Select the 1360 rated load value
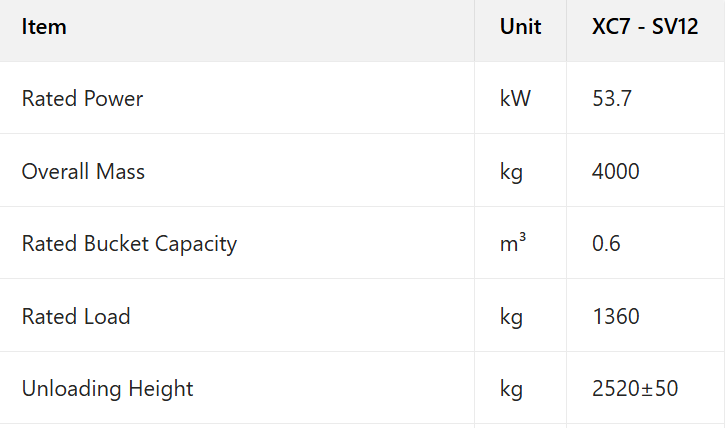Image resolution: width=725 pixels, height=428 pixels. point(615,317)
